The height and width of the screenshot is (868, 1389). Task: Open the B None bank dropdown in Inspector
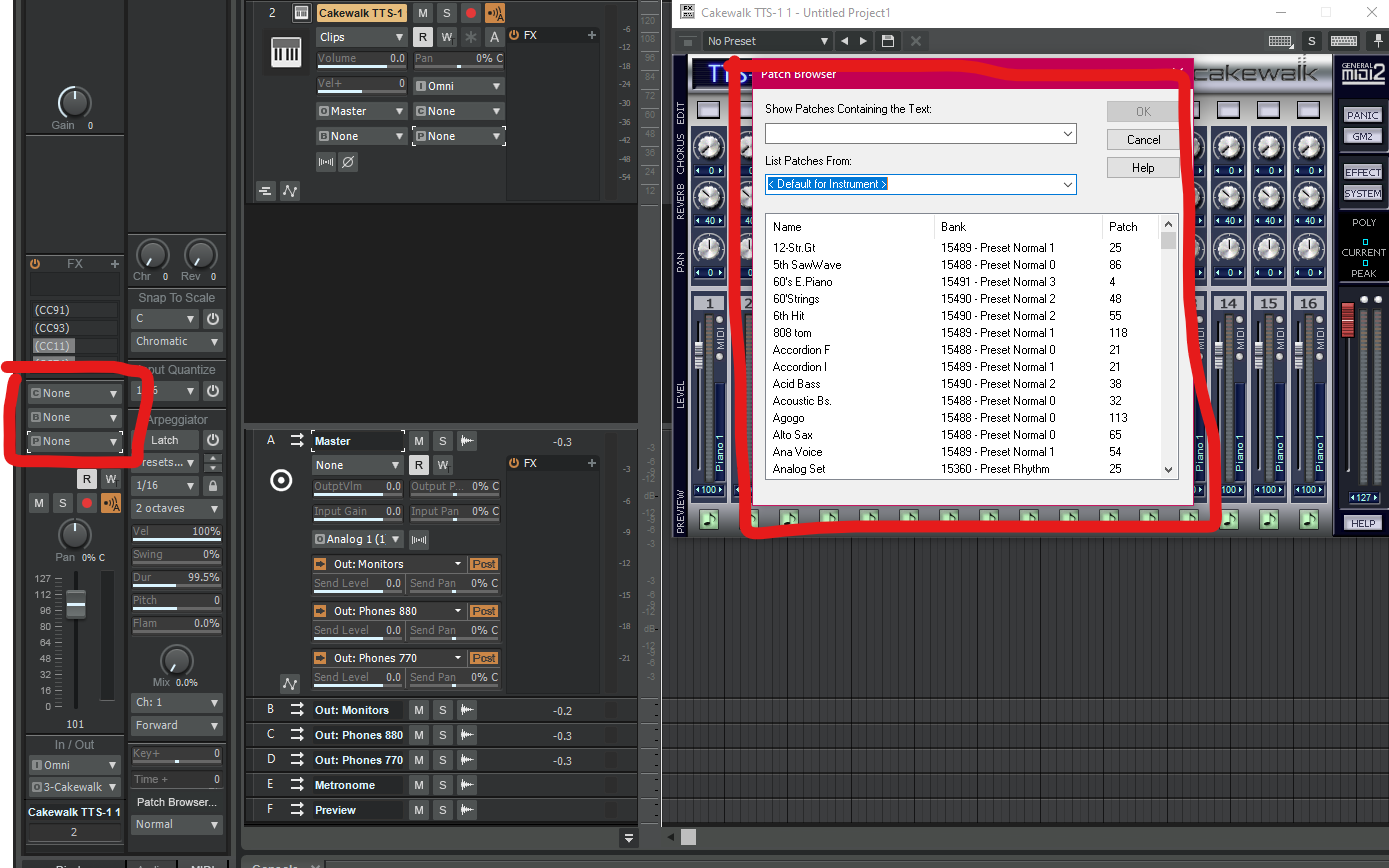pyautogui.click(x=74, y=417)
